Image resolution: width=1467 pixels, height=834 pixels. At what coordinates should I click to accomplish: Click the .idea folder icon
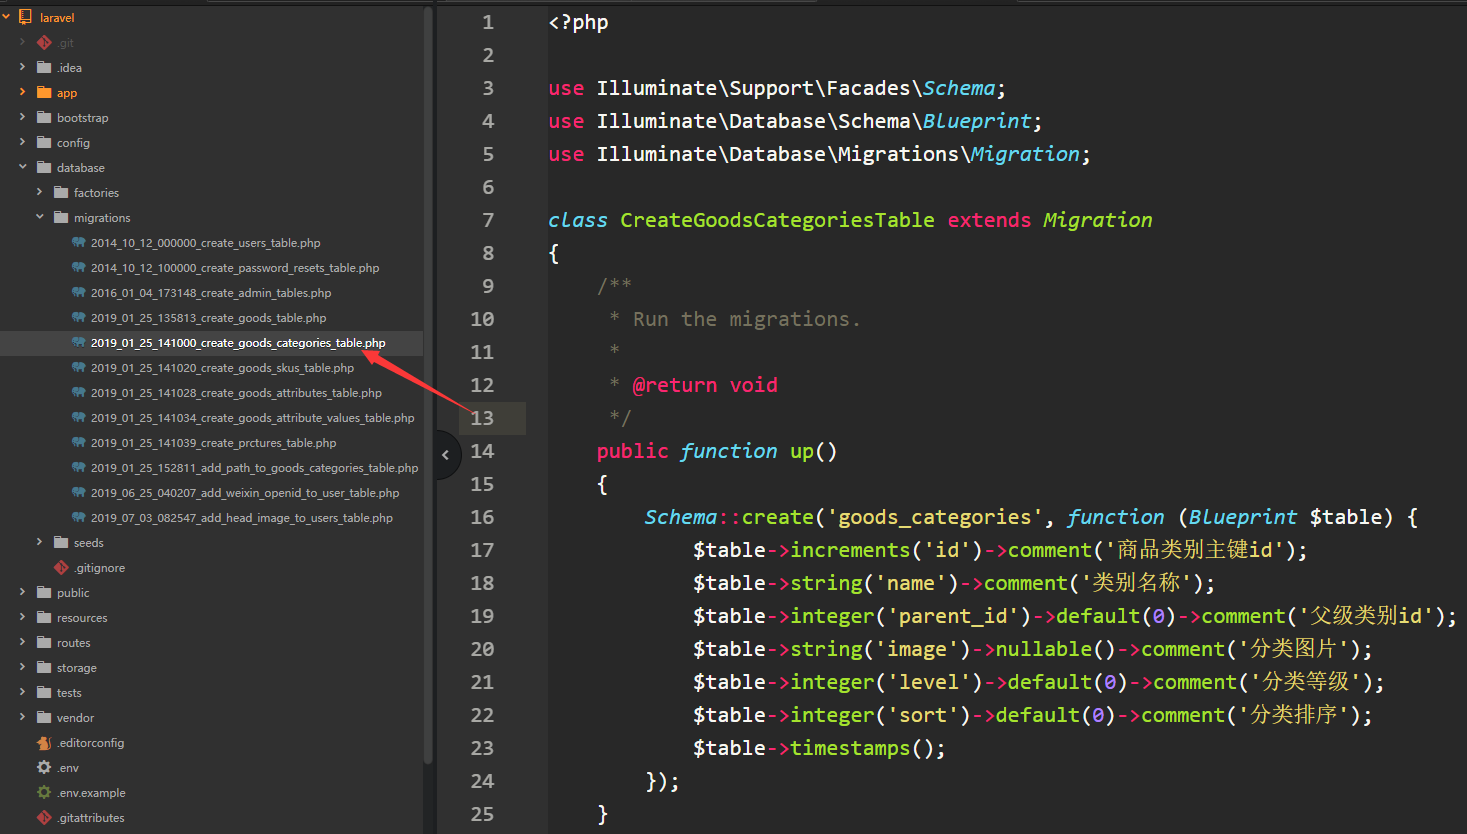pyautogui.click(x=44, y=67)
